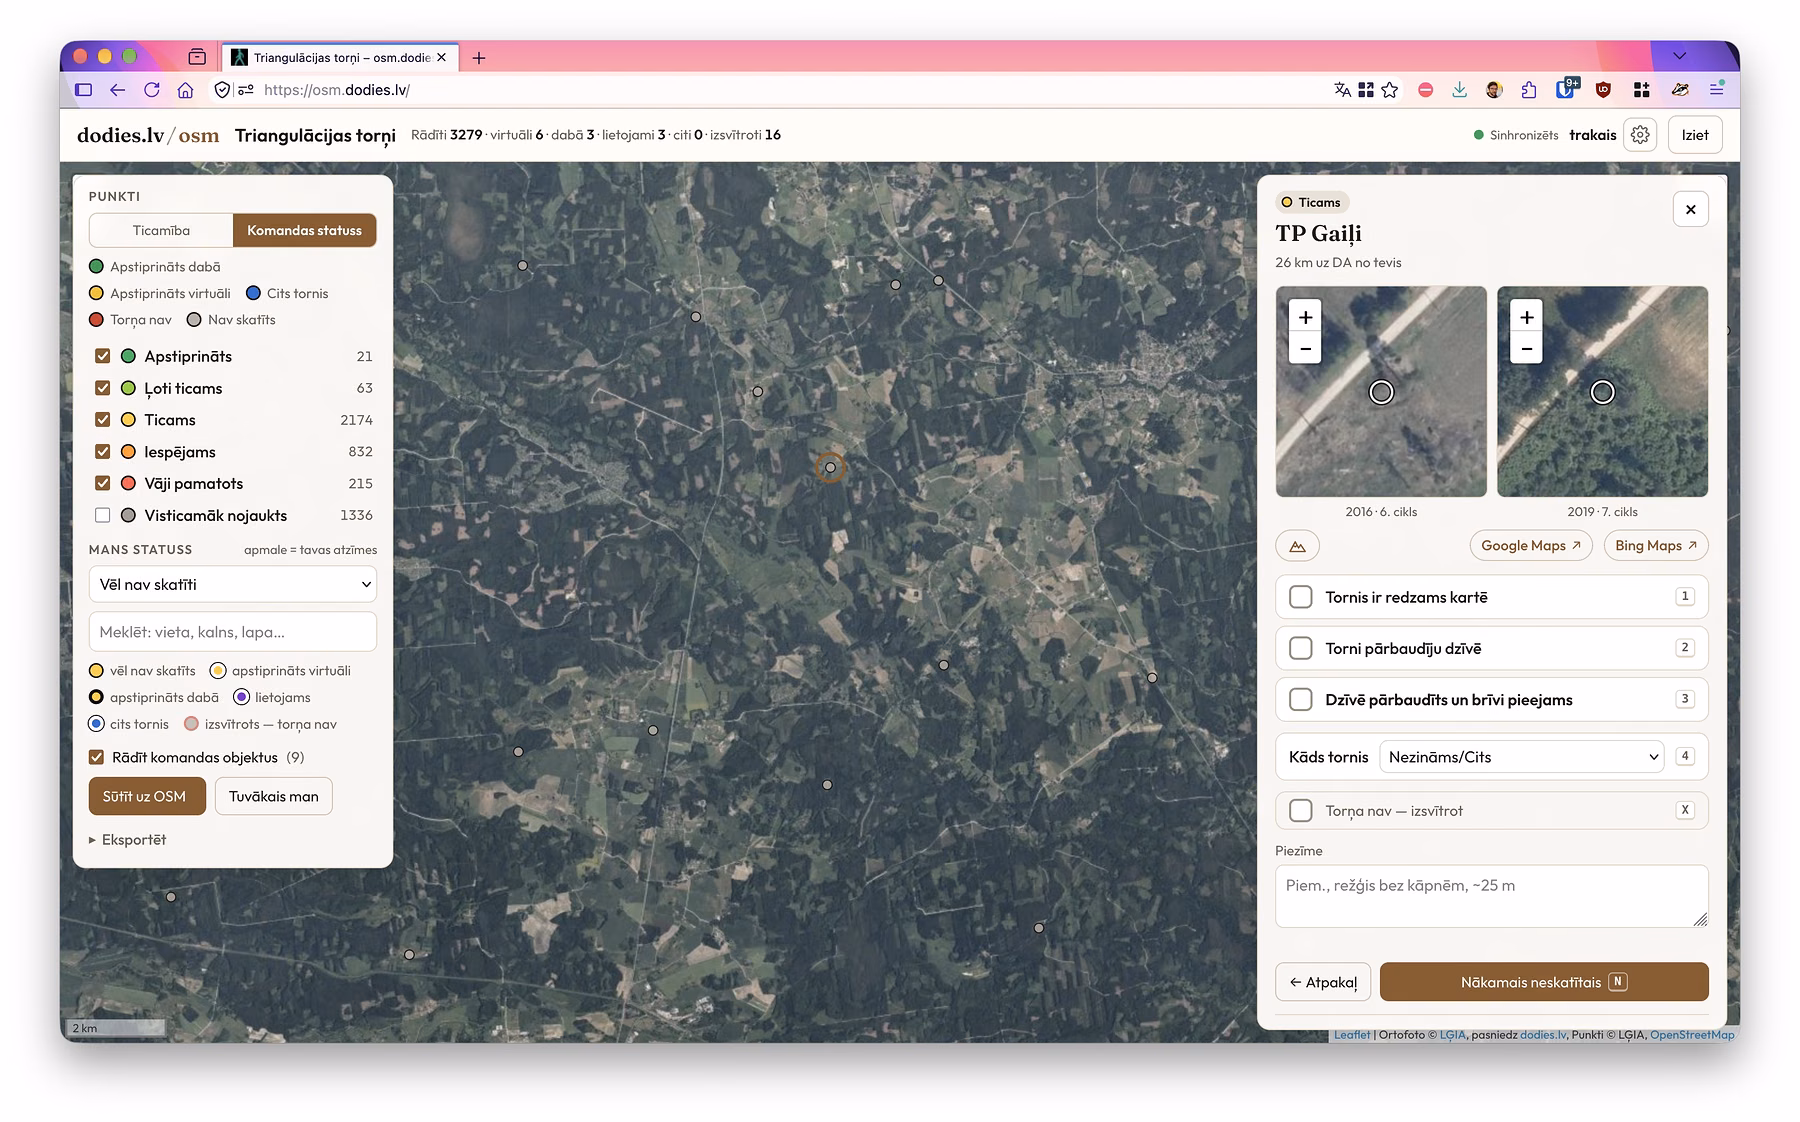Select the Komandas statuss tab
Viewport: 1800px width, 1122px height.
pos(304,230)
